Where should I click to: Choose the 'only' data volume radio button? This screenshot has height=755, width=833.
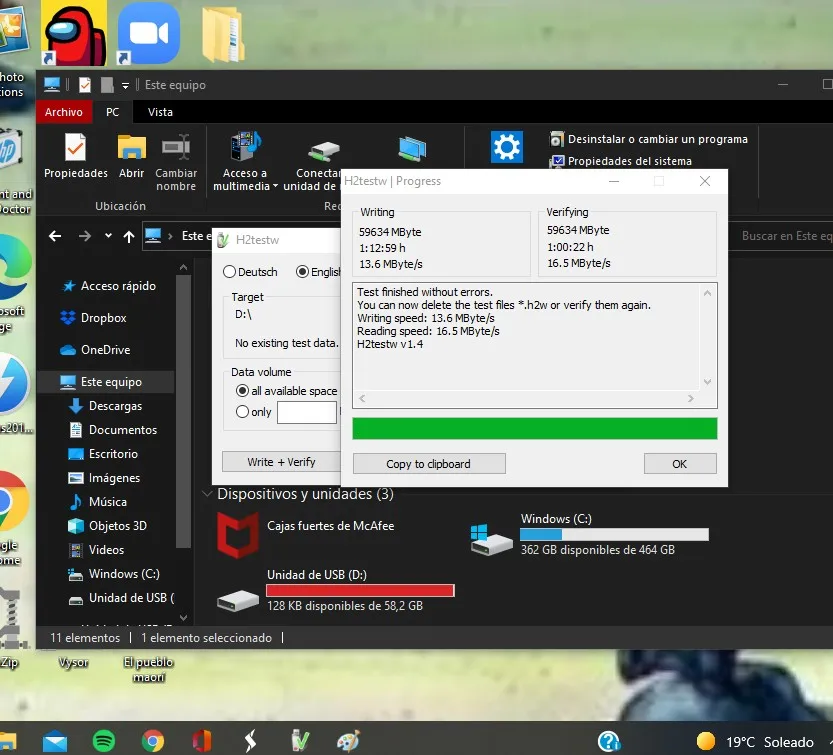(x=242, y=412)
